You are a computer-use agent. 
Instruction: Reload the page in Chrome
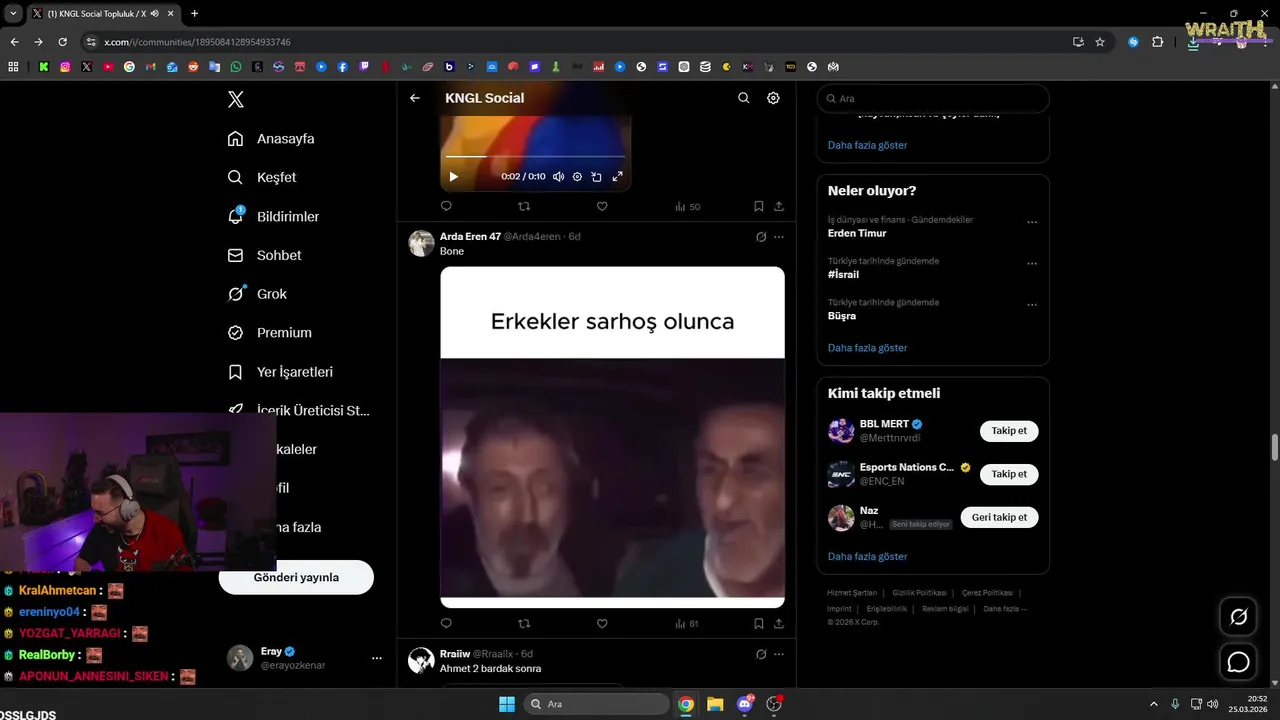click(x=62, y=42)
